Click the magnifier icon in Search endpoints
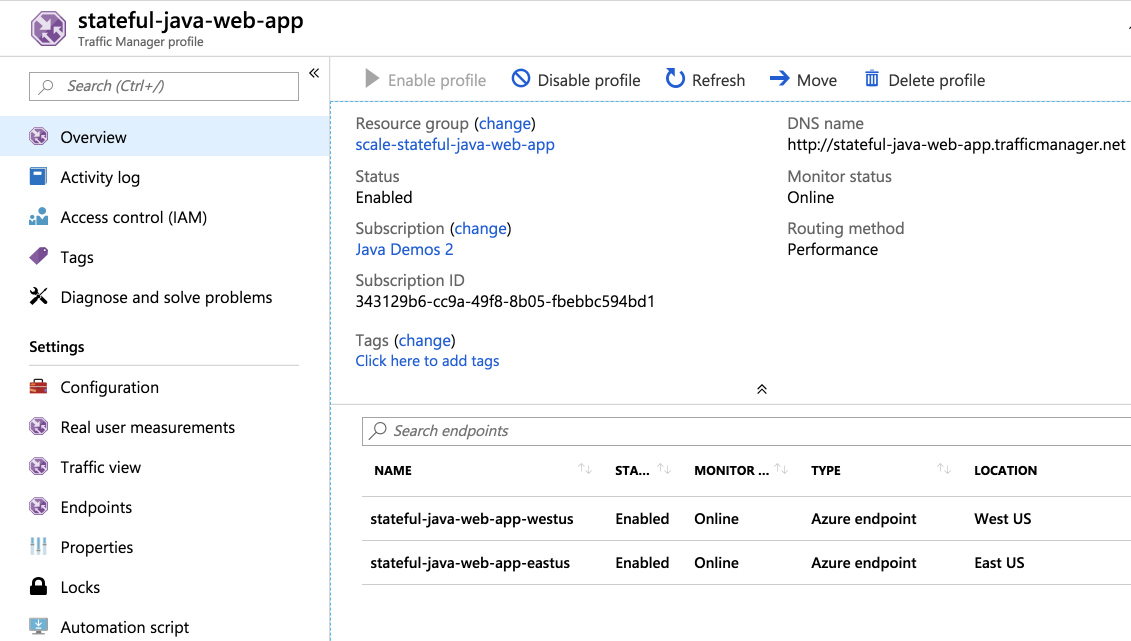The width and height of the screenshot is (1131, 641). click(x=378, y=430)
